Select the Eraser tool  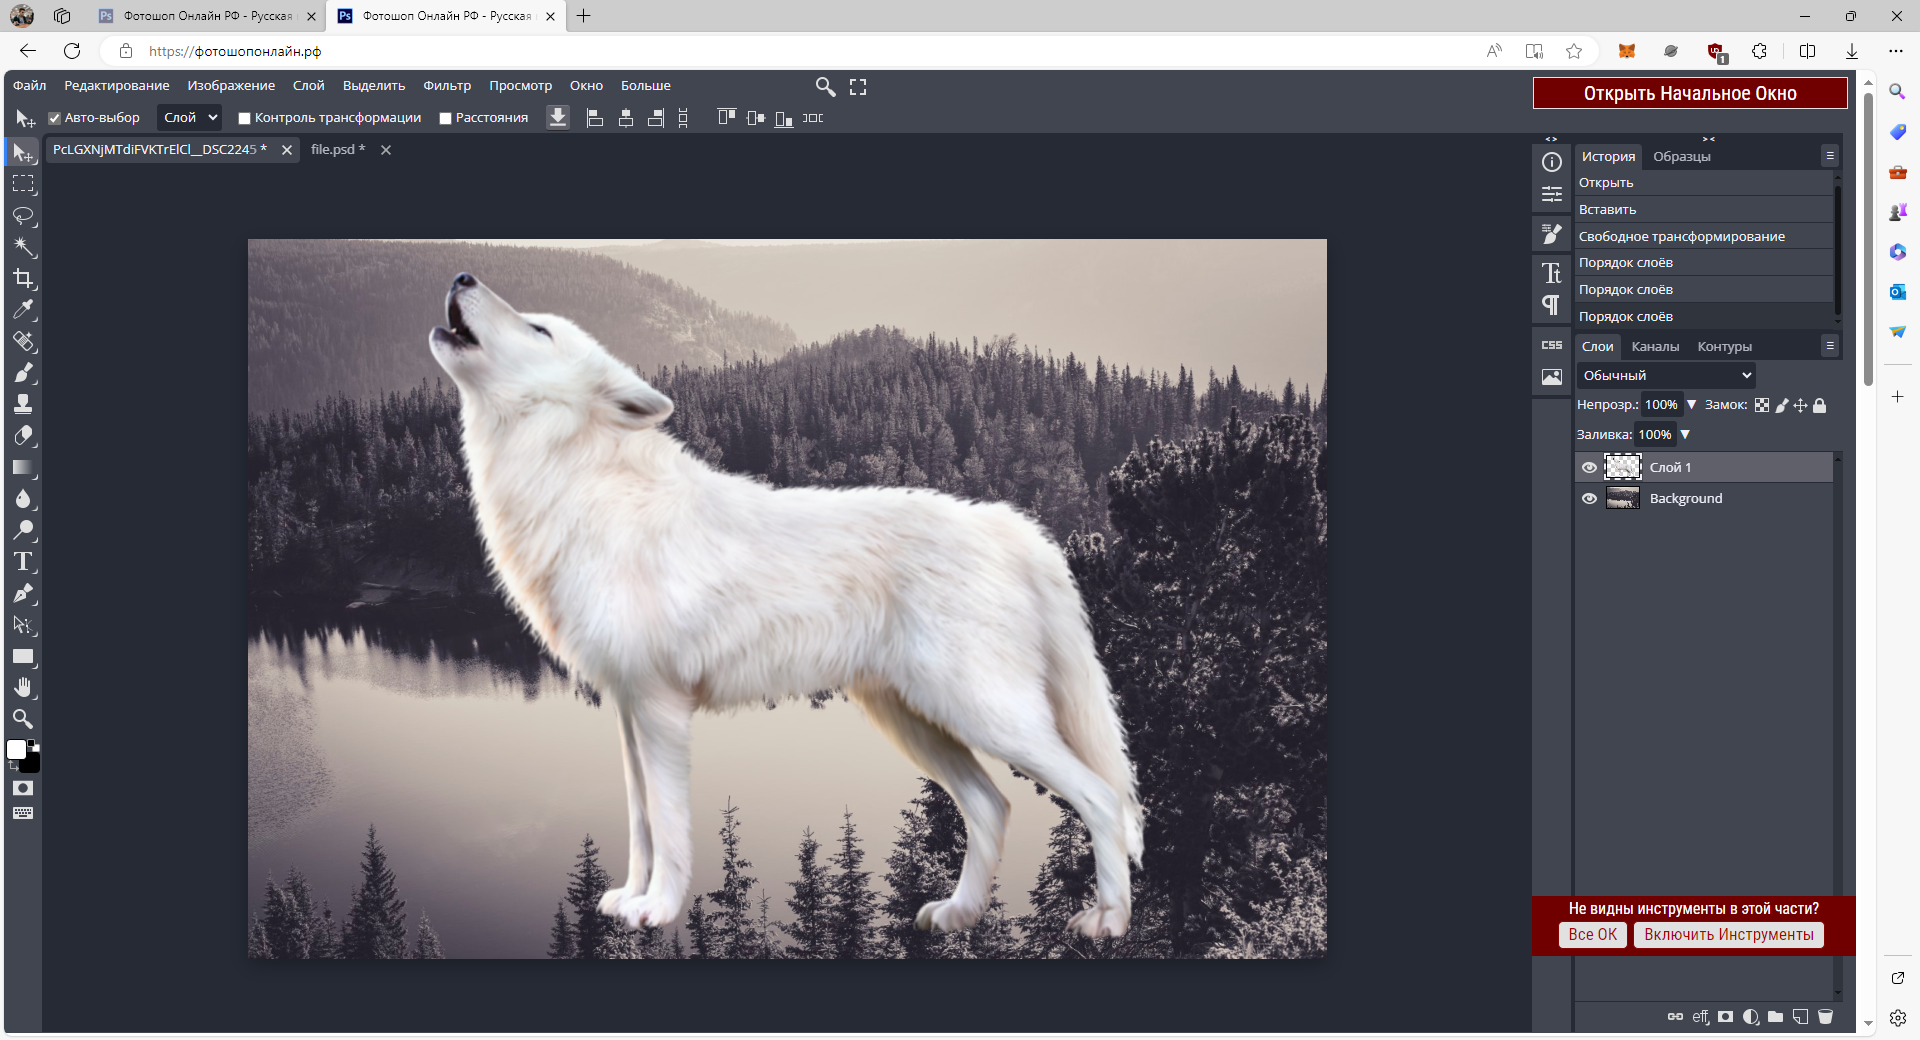23,436
